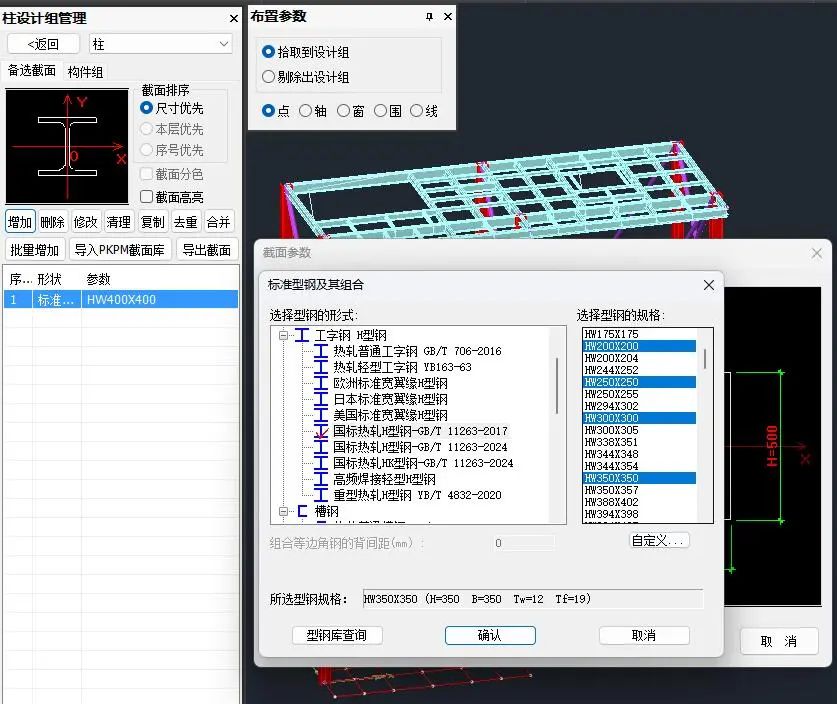Image resolution: width=837 pixels, height=704 pixels.
Task: Click 清理 section button
Action: coord(119,222)
